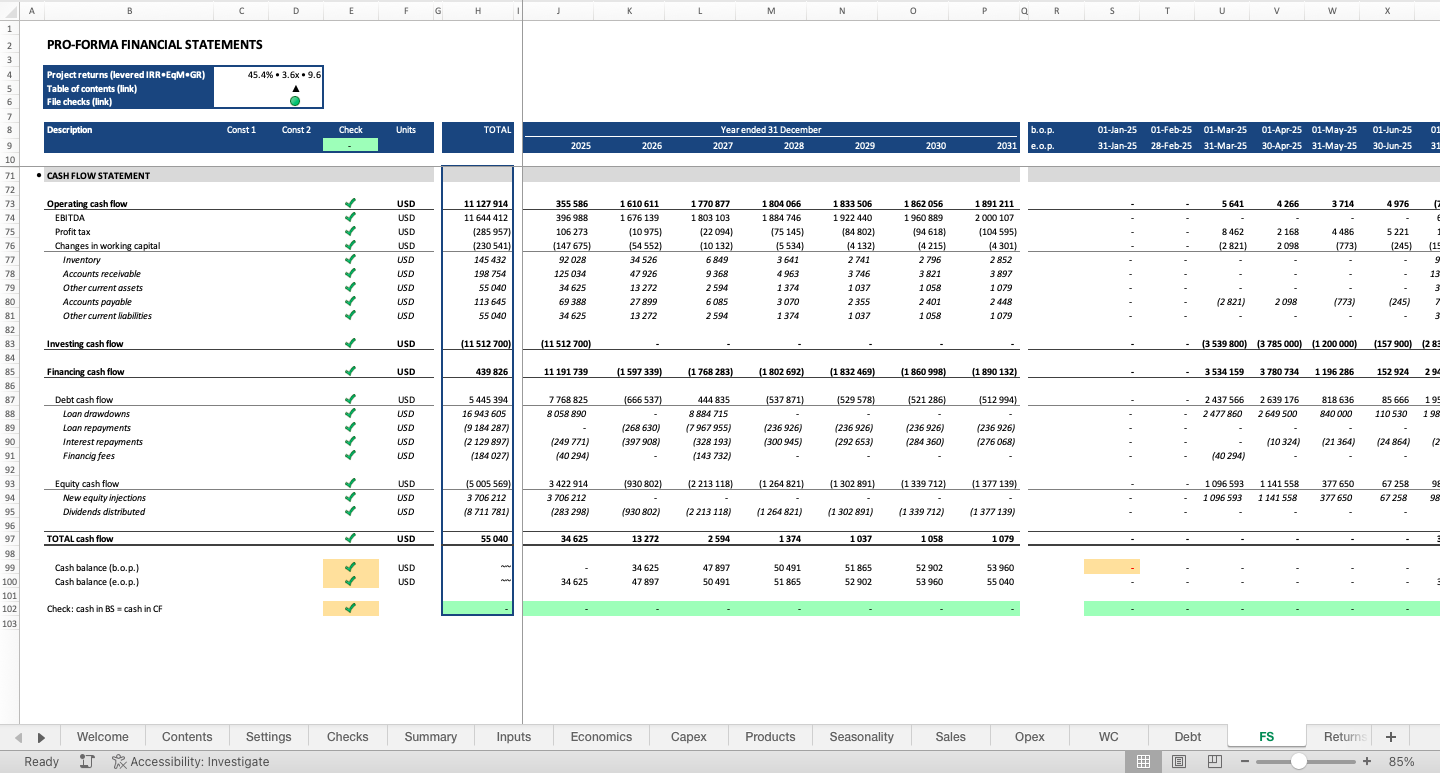Switch to the Economics sheet tab
The image size is (1440, 773).
coord(601,737)
